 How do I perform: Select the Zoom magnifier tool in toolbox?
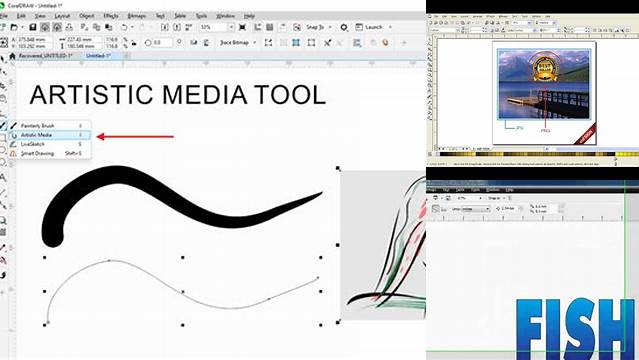click(x=3, y=221)
